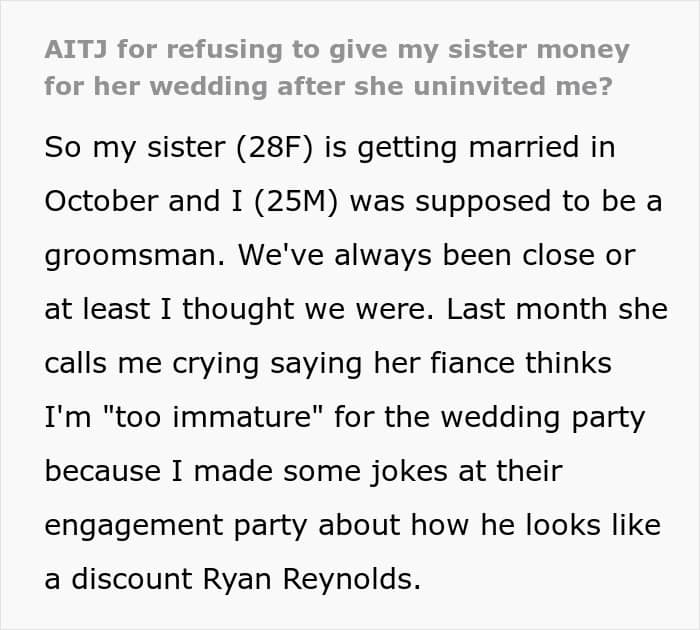
Task: Click the word "crying"
Action: click(216, 364)
